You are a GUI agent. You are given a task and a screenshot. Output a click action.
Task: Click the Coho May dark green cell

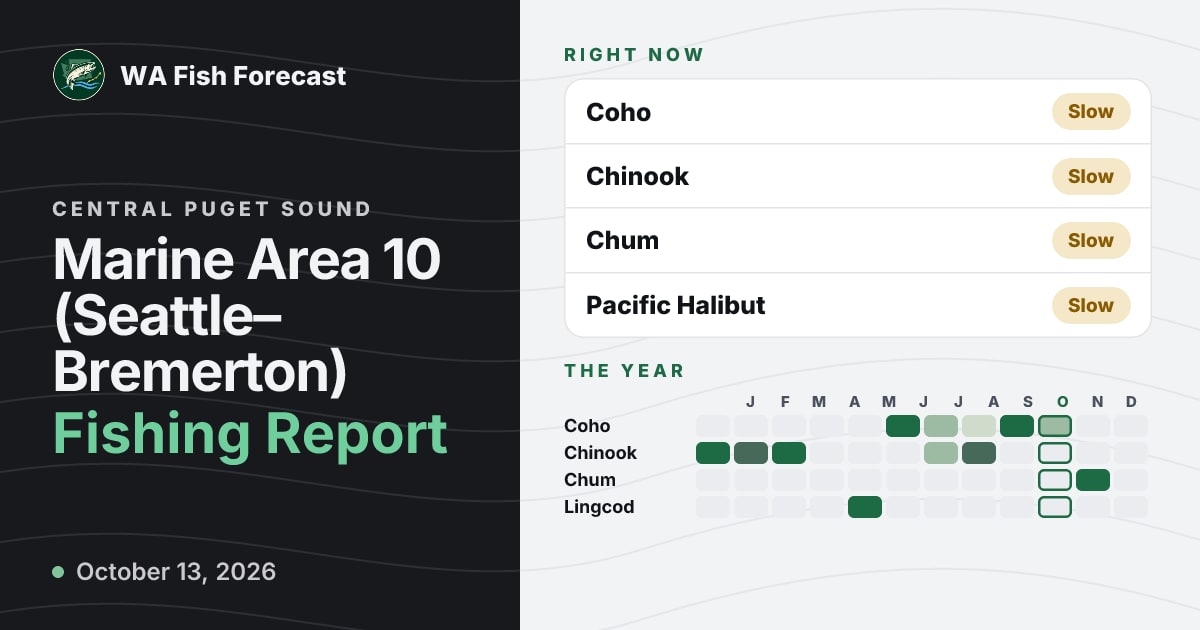pyautogui.click(x=903, y=426)
